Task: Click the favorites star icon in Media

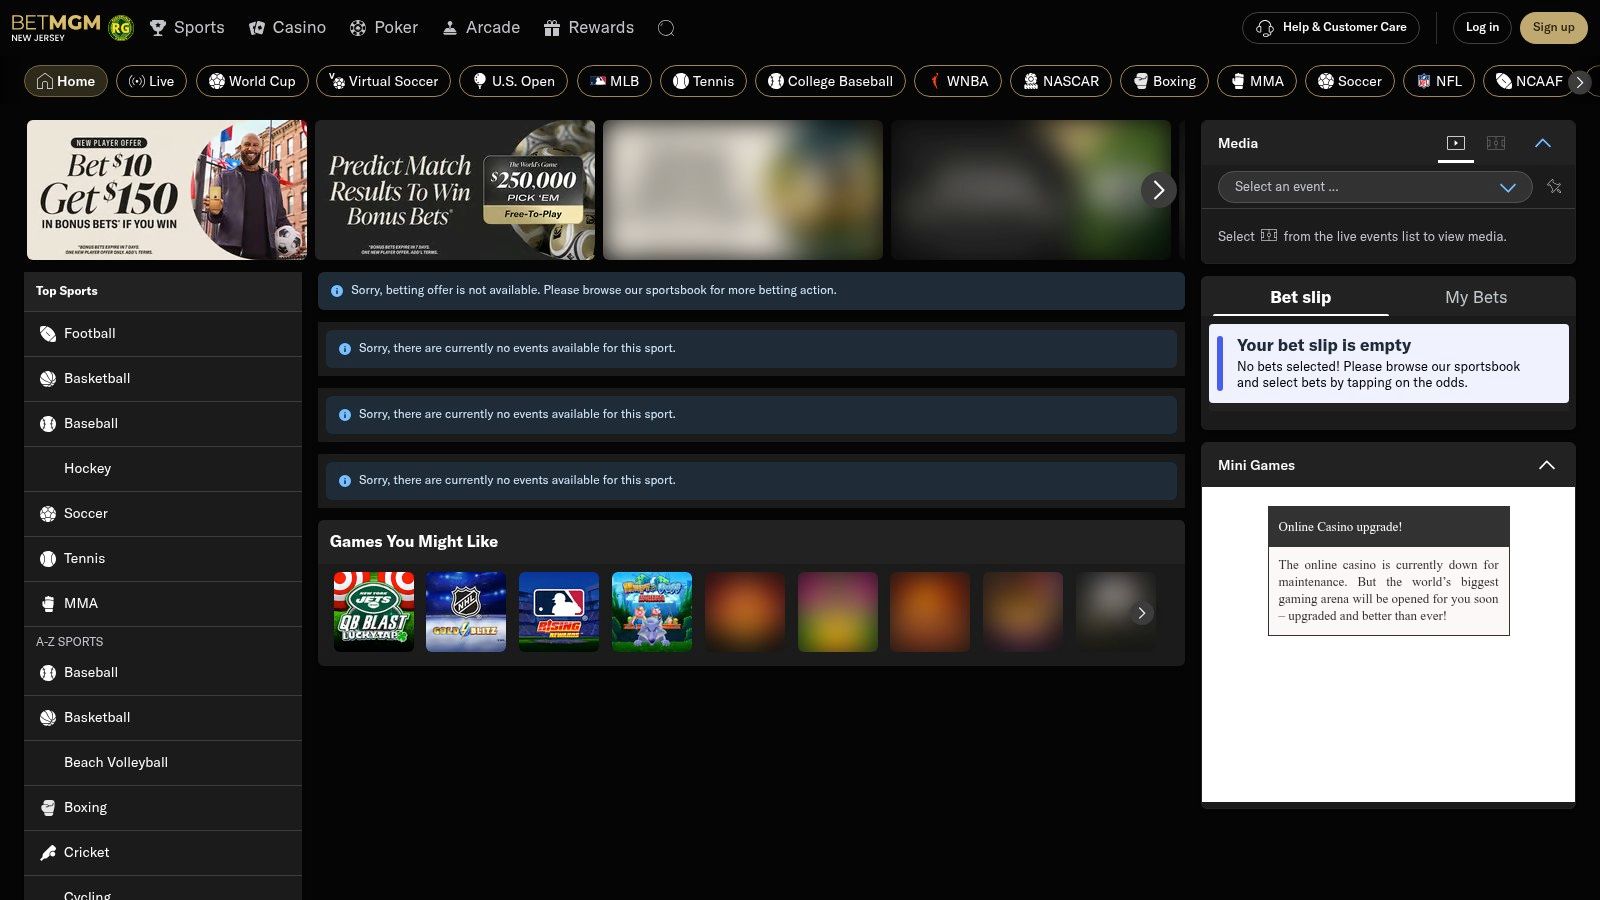Action: point(1554,187)
